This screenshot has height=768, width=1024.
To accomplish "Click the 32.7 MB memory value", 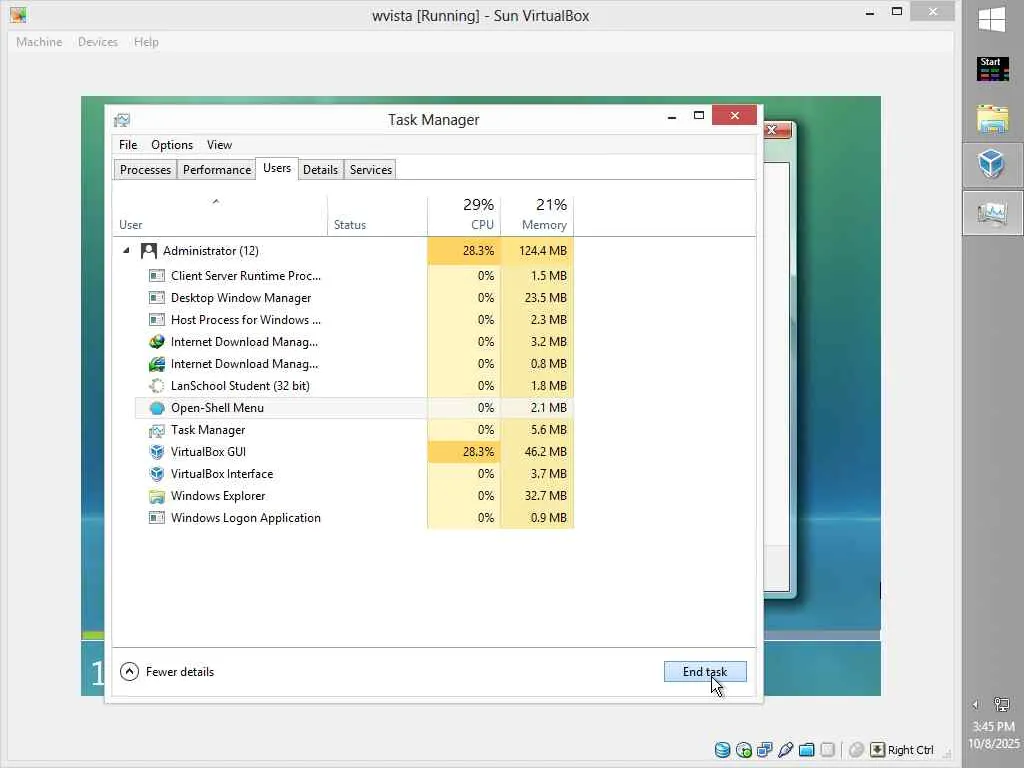I will (x=545, y=496).
